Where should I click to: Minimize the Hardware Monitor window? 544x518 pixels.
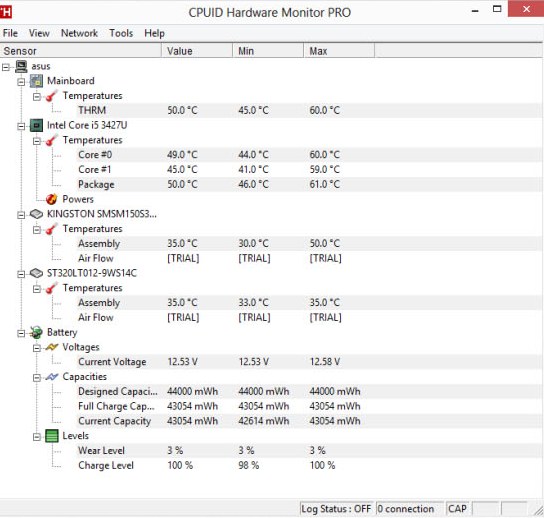[x=475, y=11]
